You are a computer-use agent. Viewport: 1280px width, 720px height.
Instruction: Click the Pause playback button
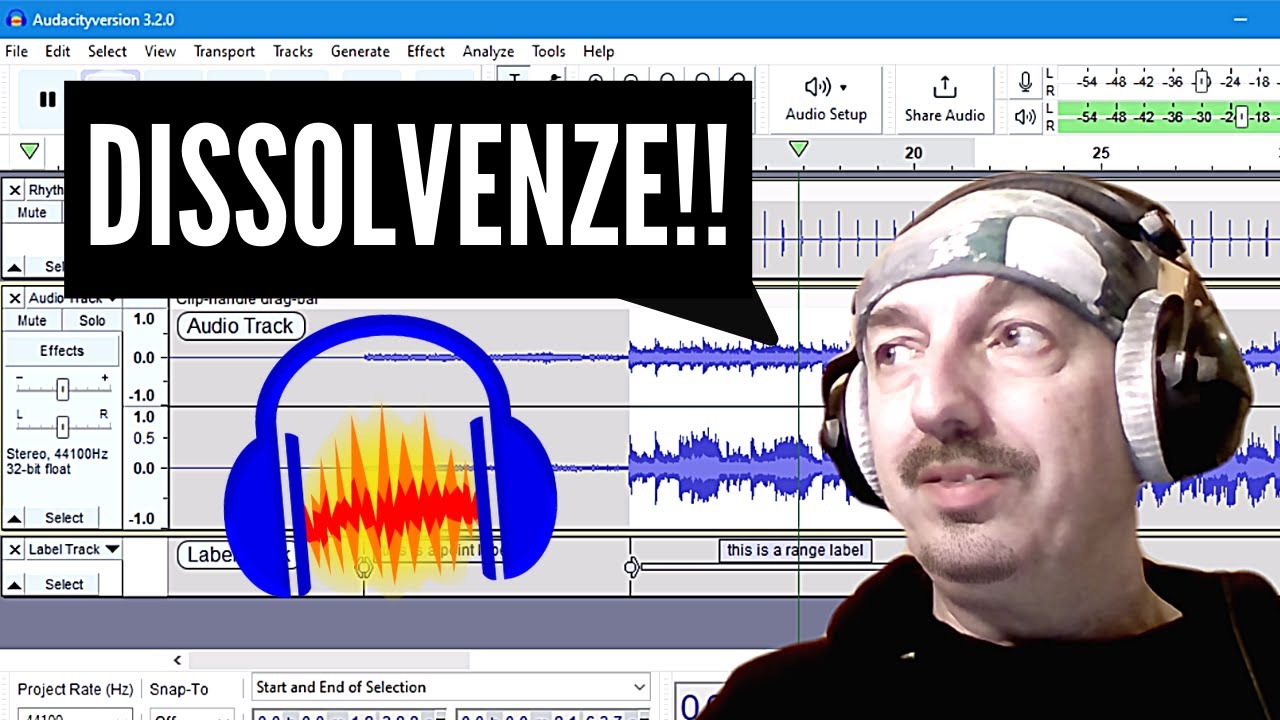click(x=47, y=99)
